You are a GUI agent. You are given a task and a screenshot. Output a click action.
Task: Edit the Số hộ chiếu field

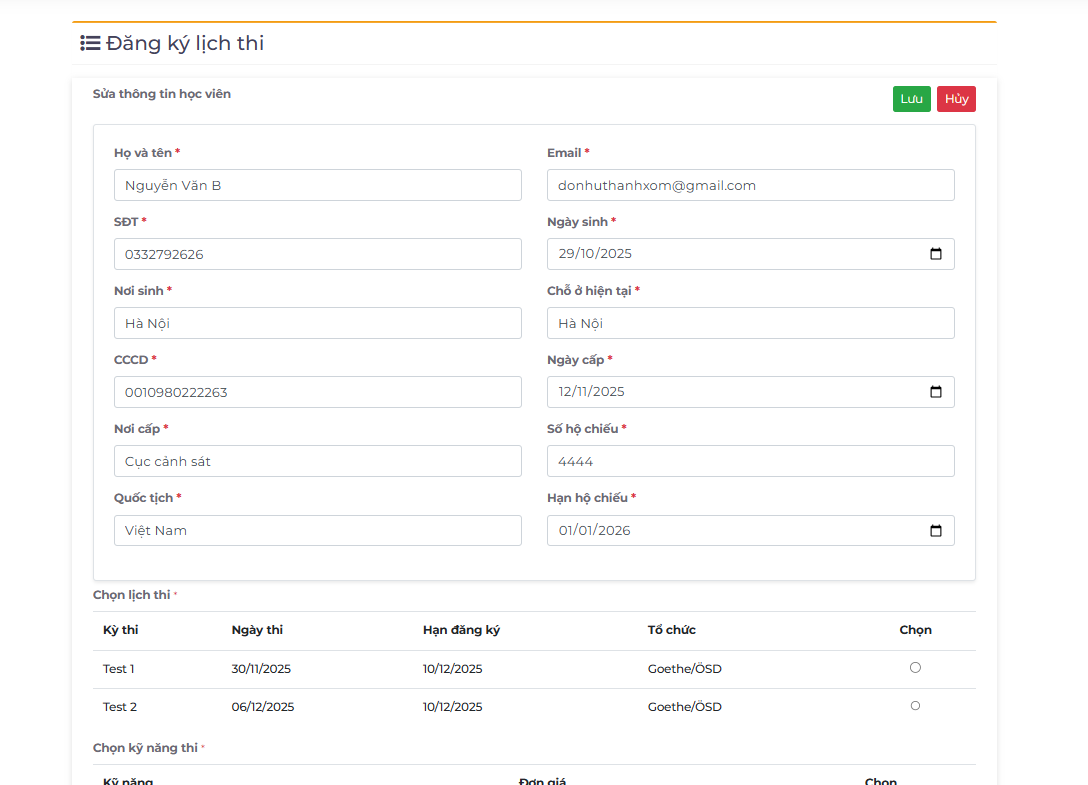(x=750, y=461)
